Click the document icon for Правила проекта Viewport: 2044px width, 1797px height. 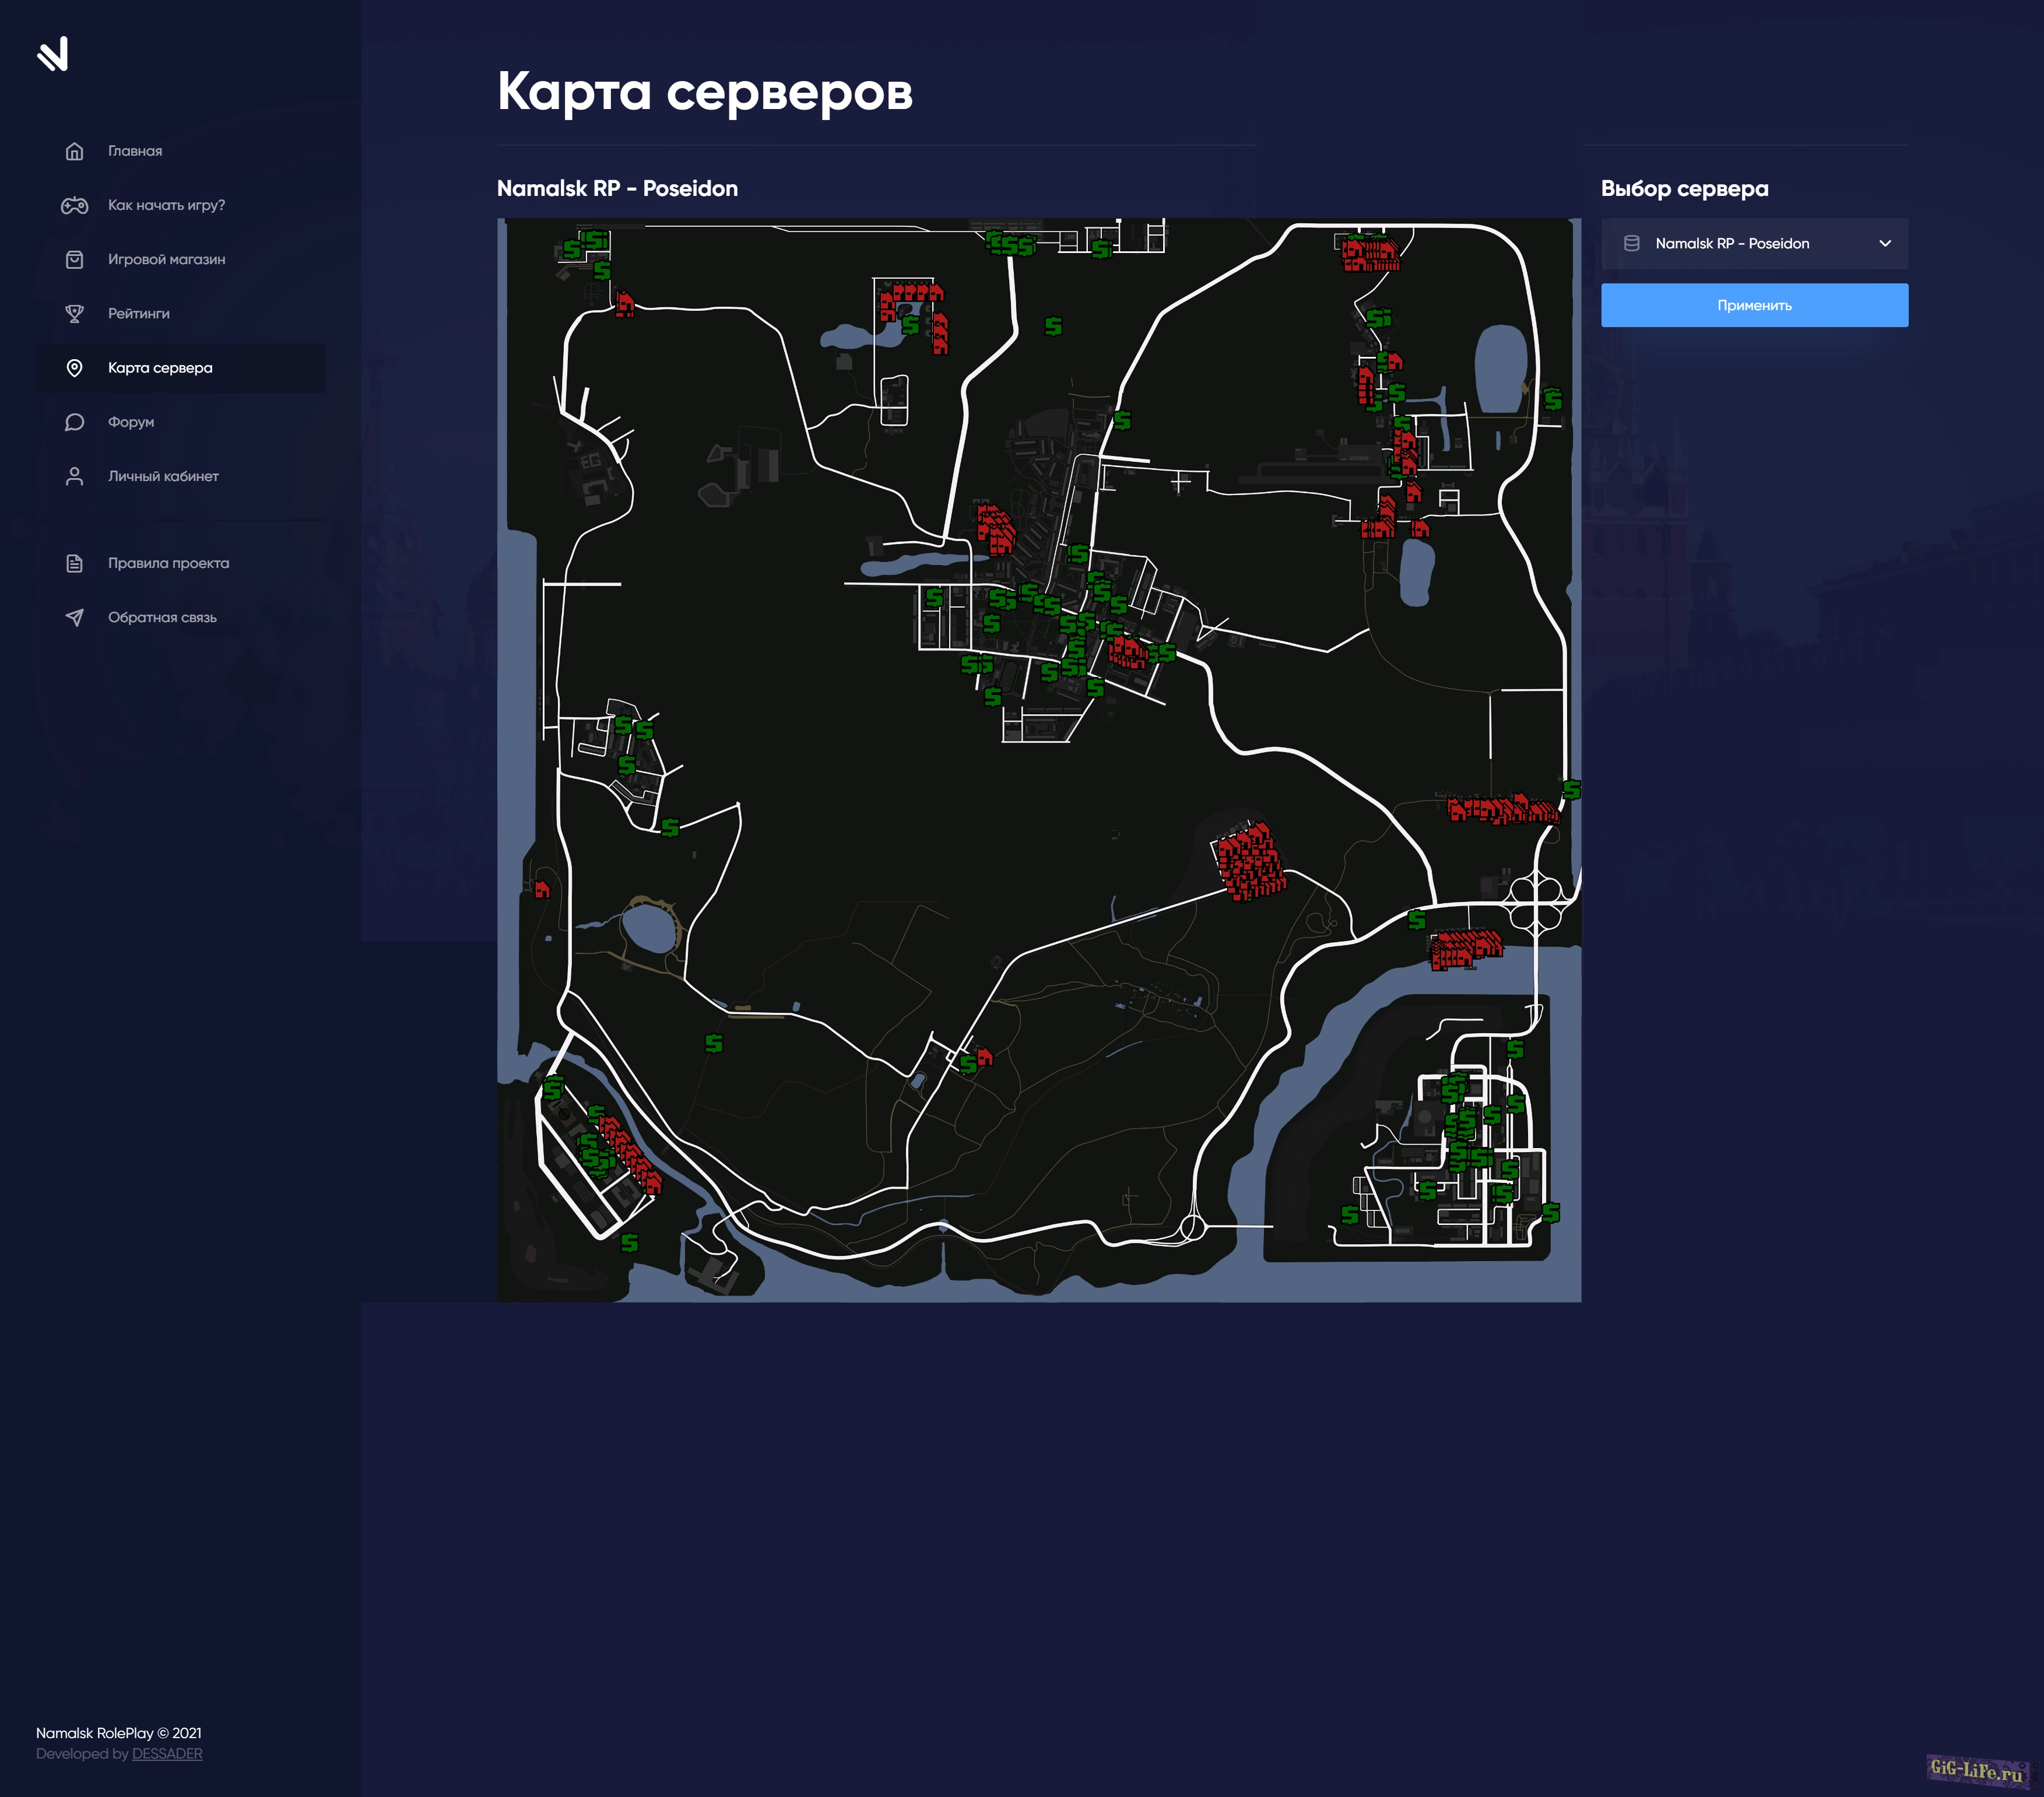coord(74,563)
